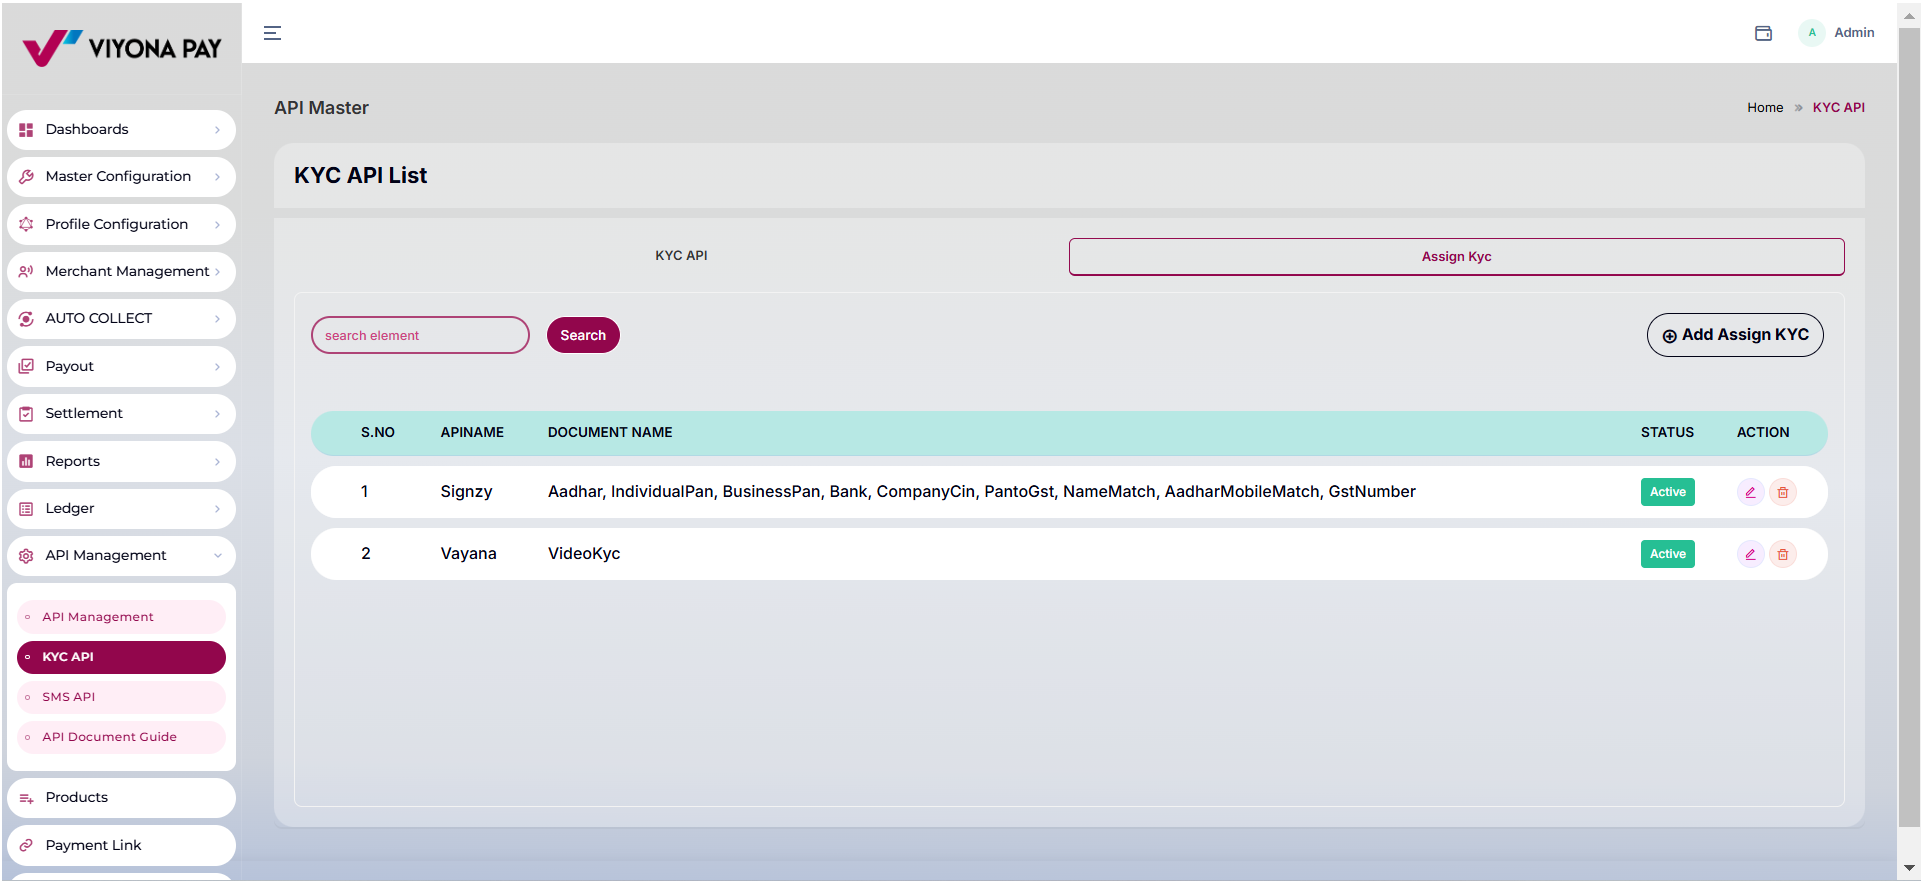Click the AUTO COLLECT icon
Image resolution: width=1923 pixels, height=883 pixels.
pyautogui.click(x=26, y=319)
